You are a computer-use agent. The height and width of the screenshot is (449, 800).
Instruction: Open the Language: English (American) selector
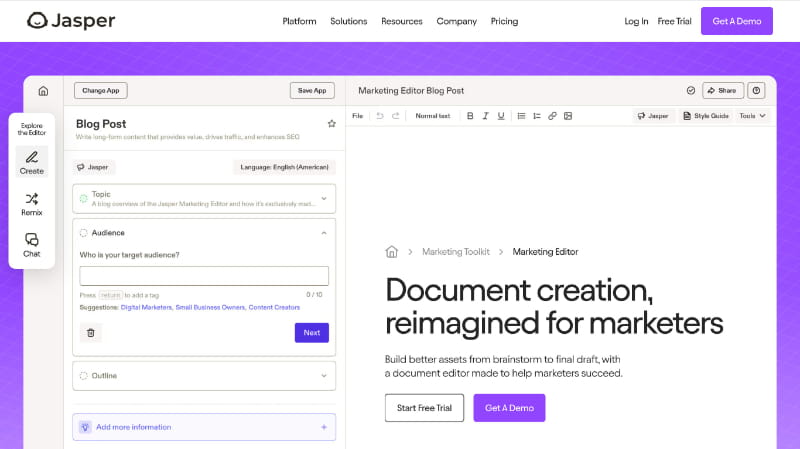(x=285, y=167)
